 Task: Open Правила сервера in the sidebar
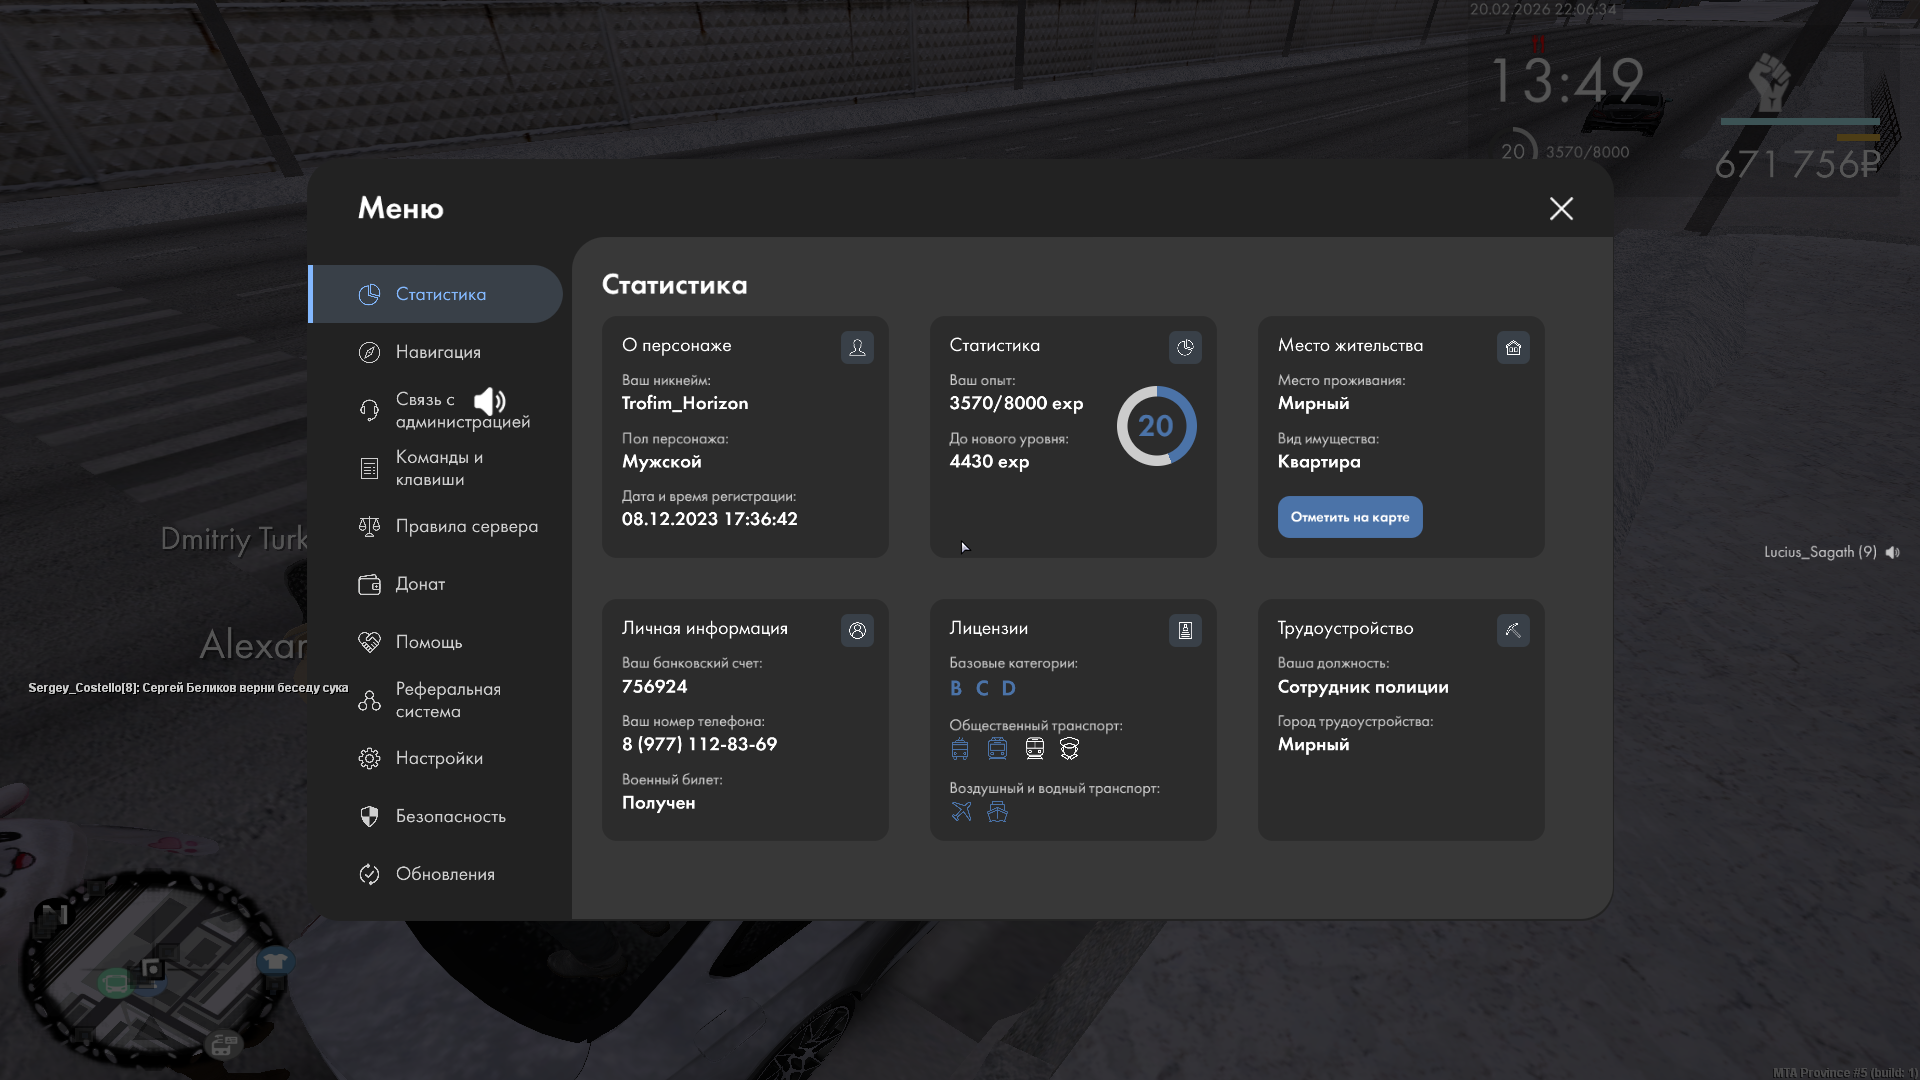click(x=466, y=526)
